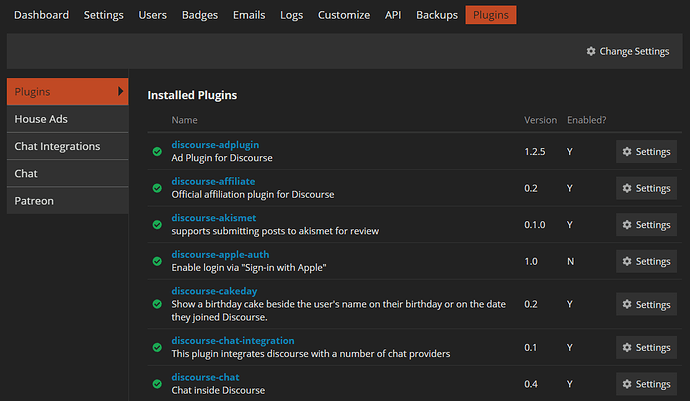Click the Y enabled value for discourse-adplugin
Viewport: 690px width, 401px height.
coord(569,151)
